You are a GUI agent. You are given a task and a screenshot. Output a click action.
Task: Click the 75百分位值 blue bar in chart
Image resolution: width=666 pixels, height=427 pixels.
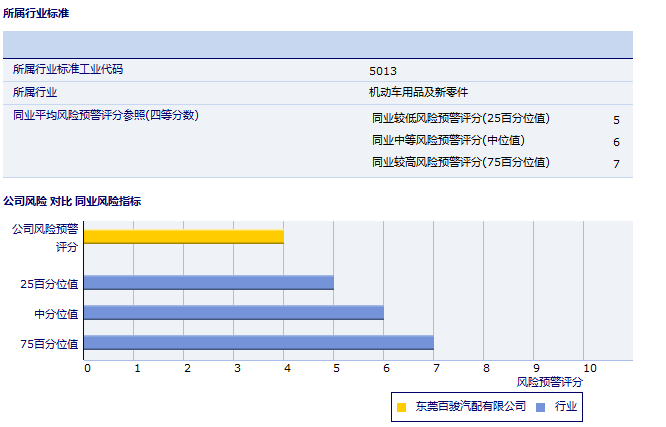pos(258,343)
